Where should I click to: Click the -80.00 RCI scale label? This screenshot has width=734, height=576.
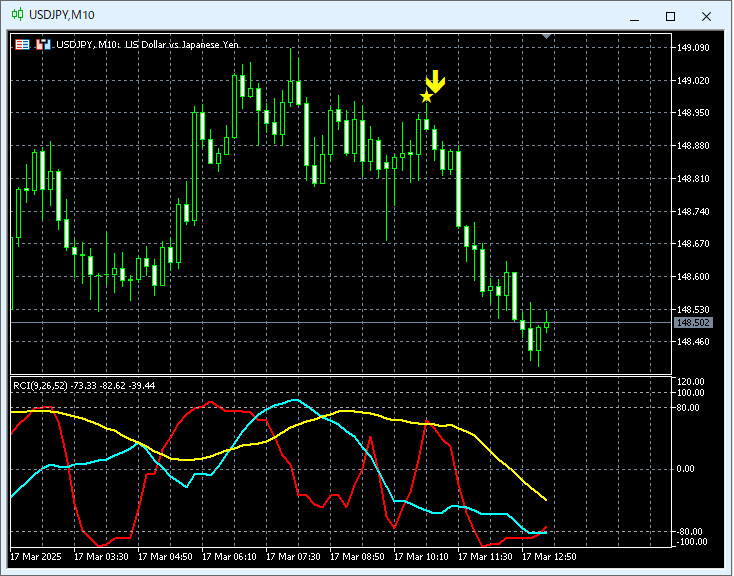[x=690, y=532]
